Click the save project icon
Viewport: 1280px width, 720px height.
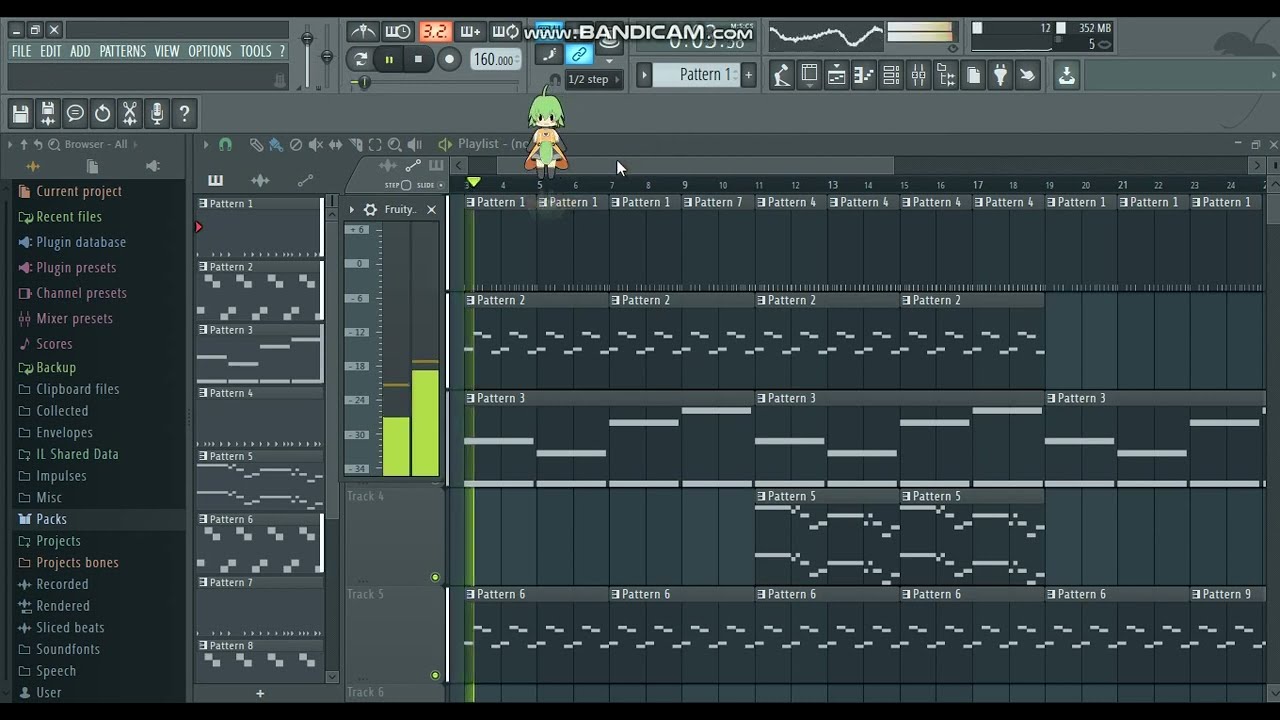click(x=21, y=114)
